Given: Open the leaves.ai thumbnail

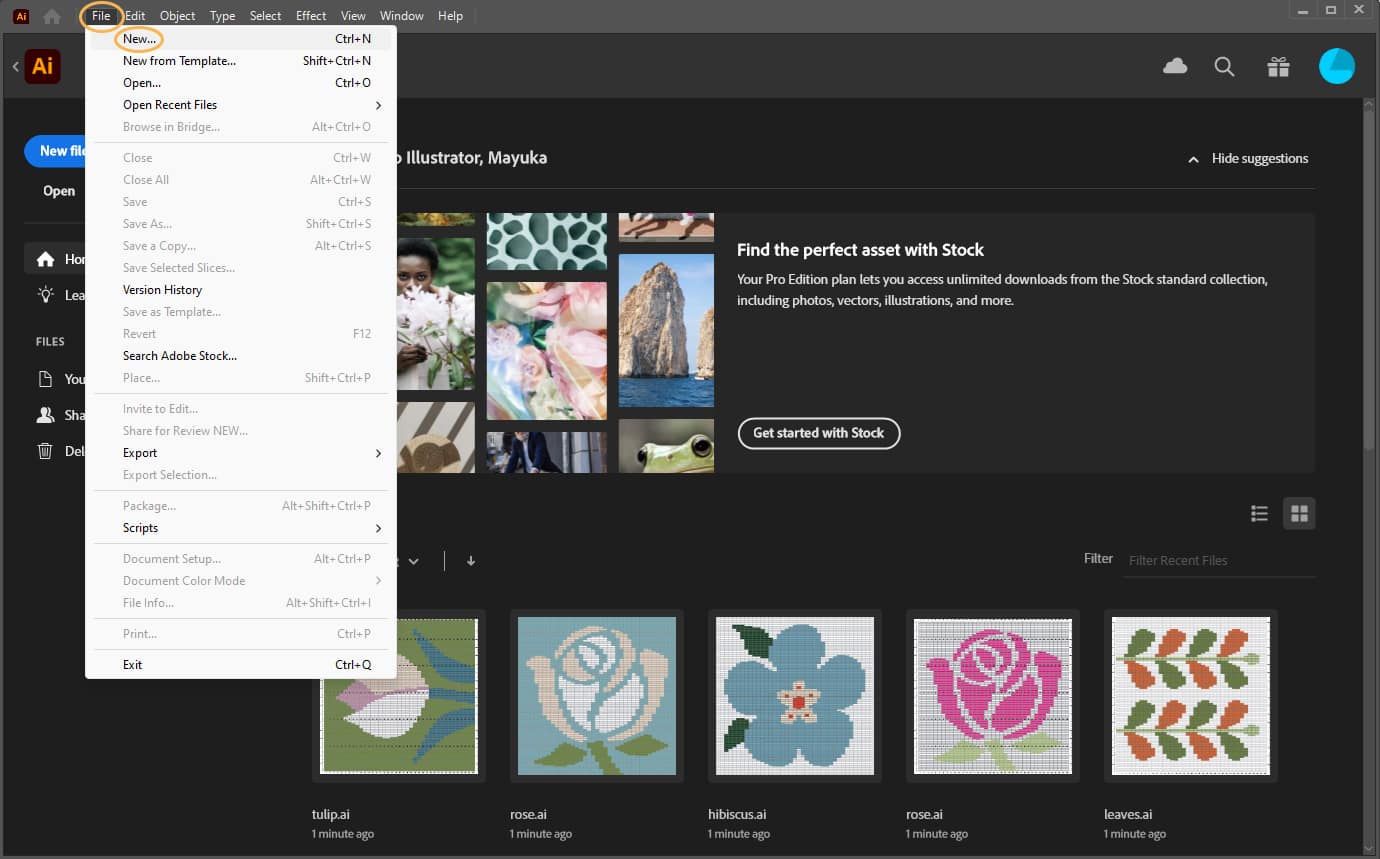Looking at the screenshot, I should pos(1190,695).
